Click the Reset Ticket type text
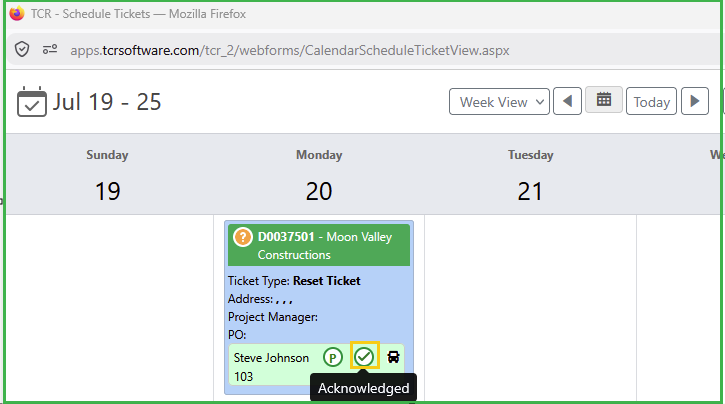725x404 pixels. tap(326, 281)
